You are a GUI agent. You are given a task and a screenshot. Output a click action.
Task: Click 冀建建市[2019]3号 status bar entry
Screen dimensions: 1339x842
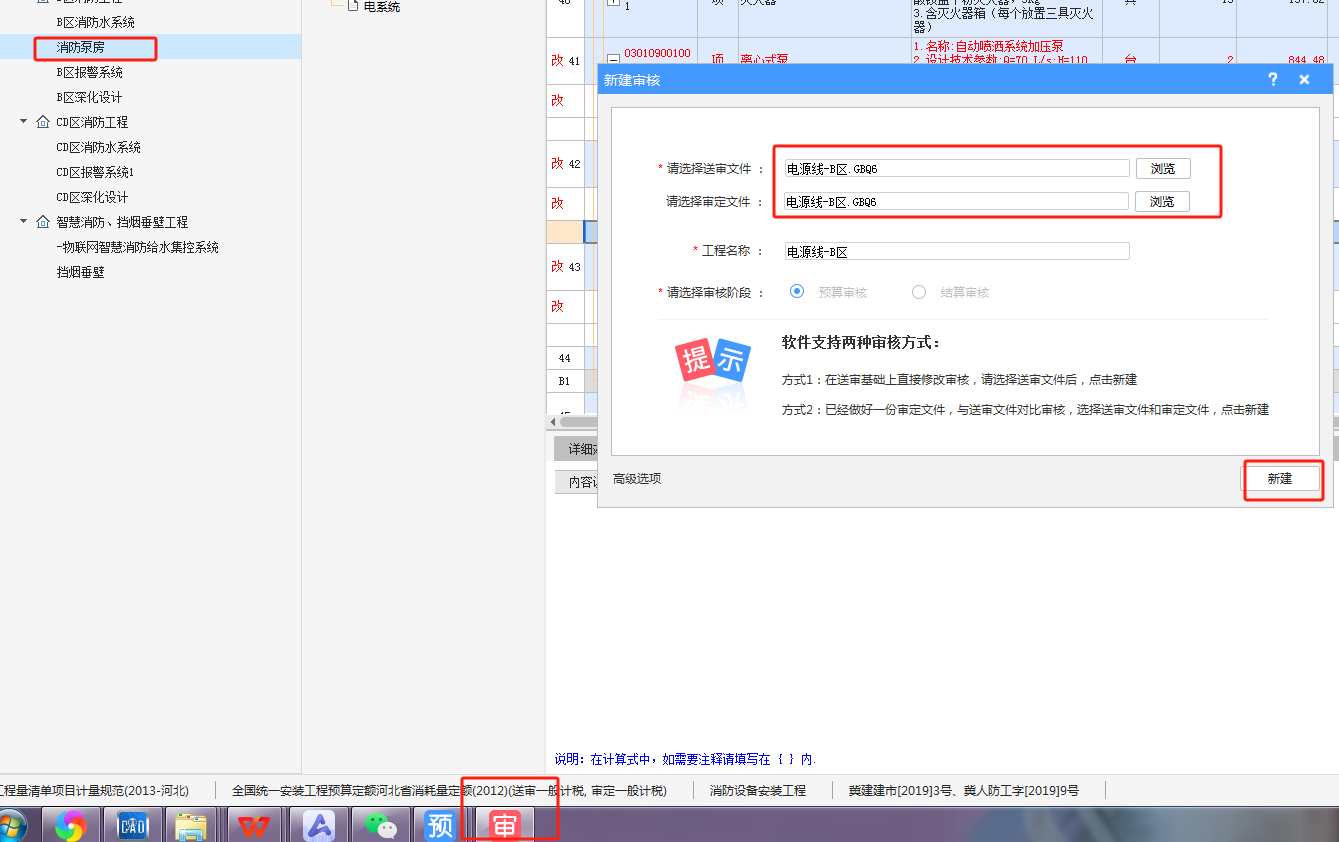click(964, 790)
